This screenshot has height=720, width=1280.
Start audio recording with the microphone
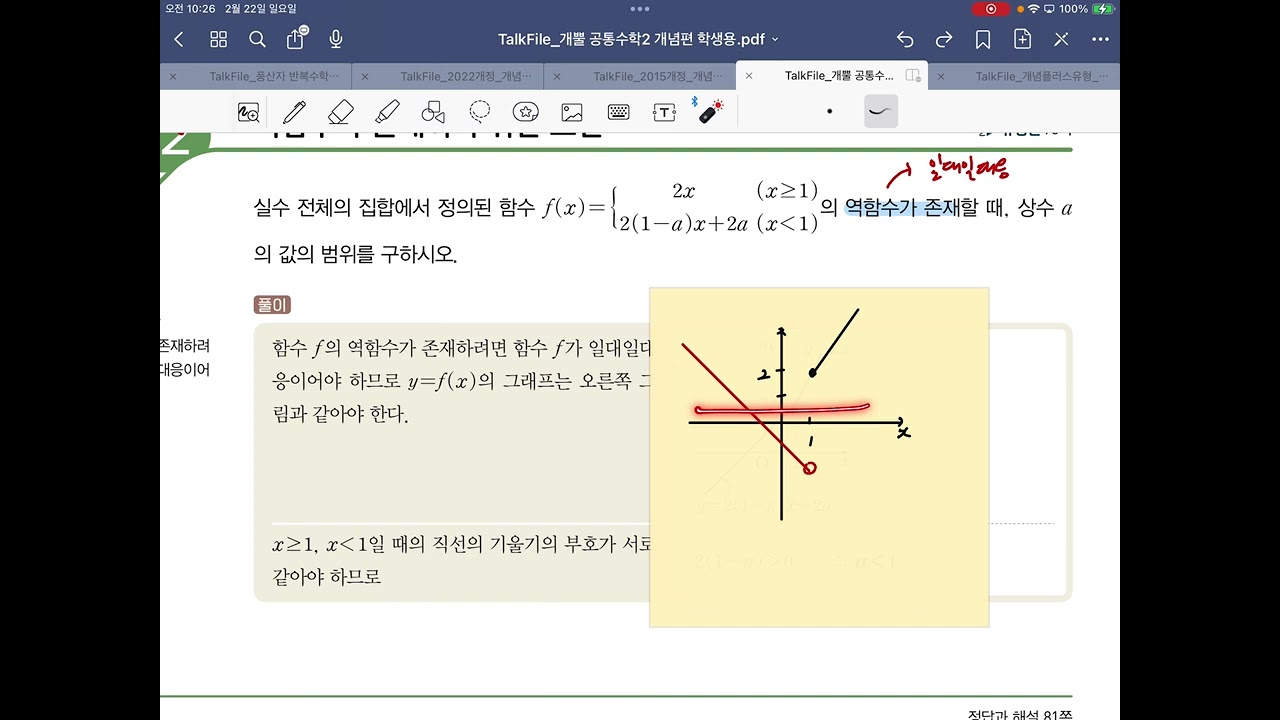point(336,39)
